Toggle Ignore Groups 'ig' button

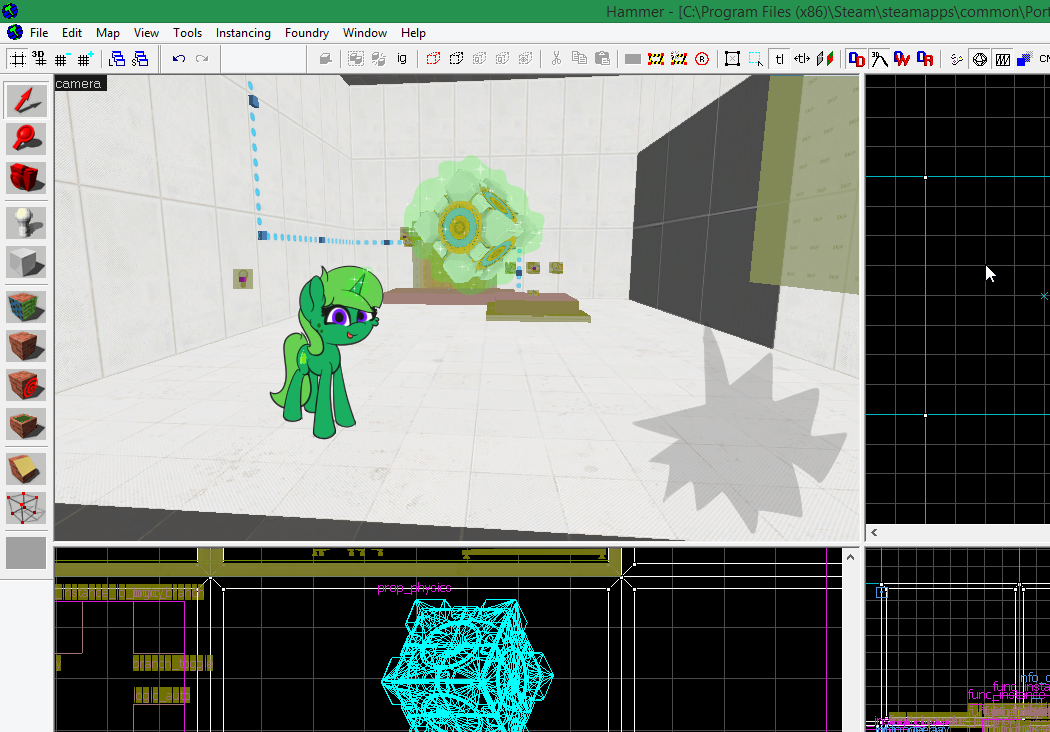click(402, 59)
